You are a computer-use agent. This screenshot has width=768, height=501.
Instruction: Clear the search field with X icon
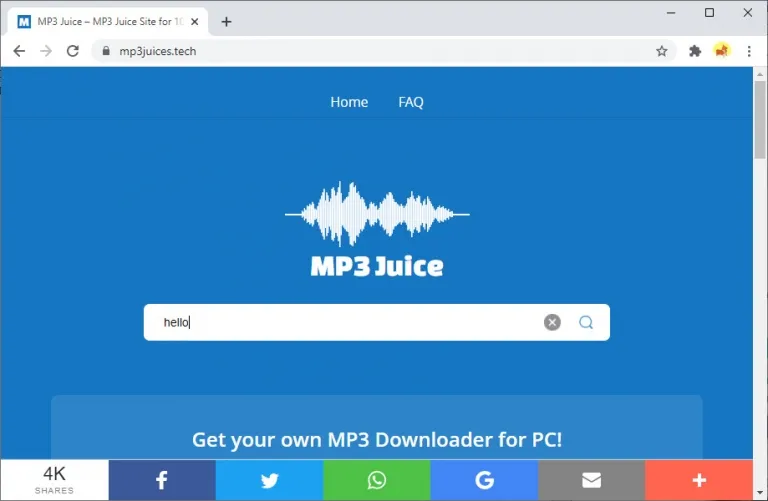[x=552, y=322]
